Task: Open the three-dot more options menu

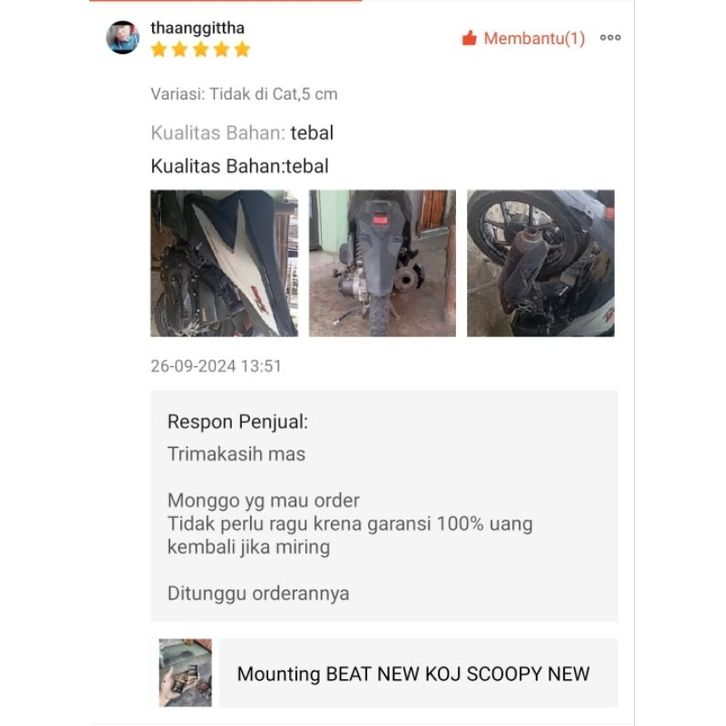Action: 610,38
